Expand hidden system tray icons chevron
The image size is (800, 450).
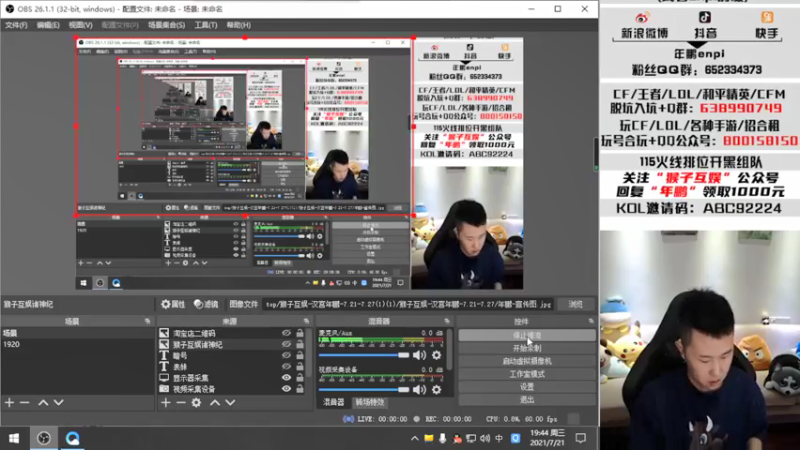click(414, 438)
